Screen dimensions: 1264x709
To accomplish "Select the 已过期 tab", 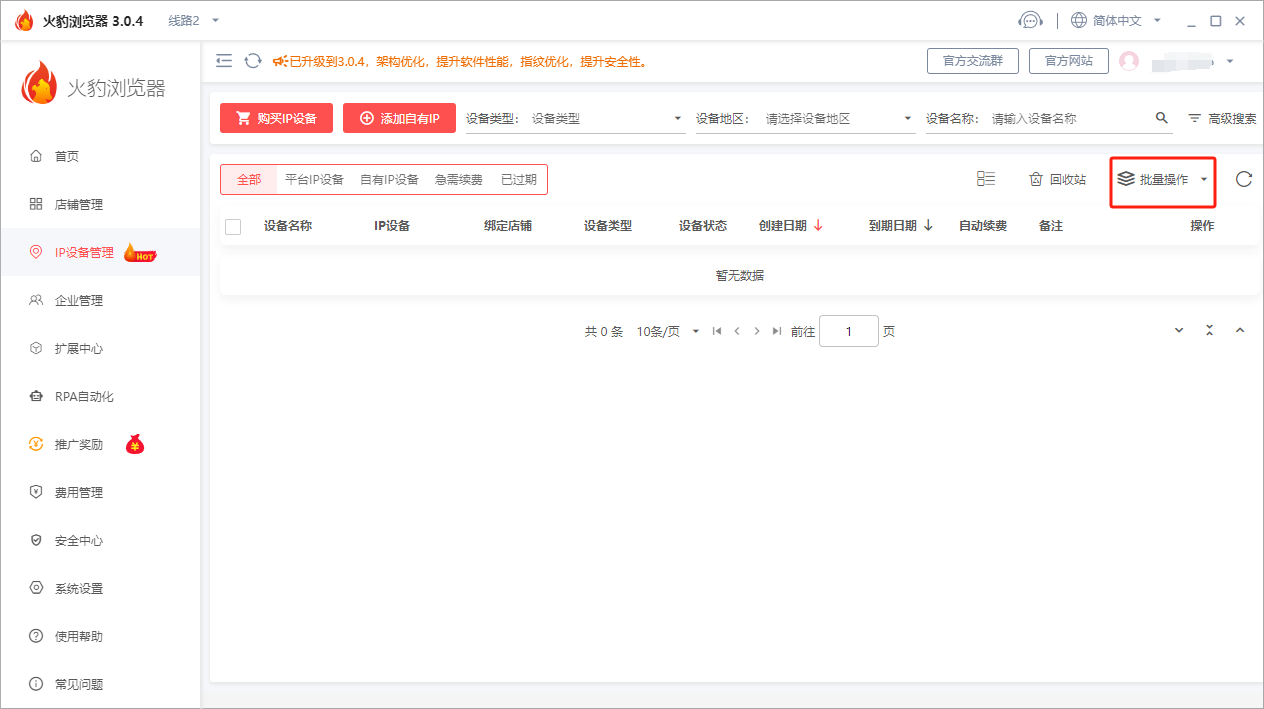I will (519, 179).
